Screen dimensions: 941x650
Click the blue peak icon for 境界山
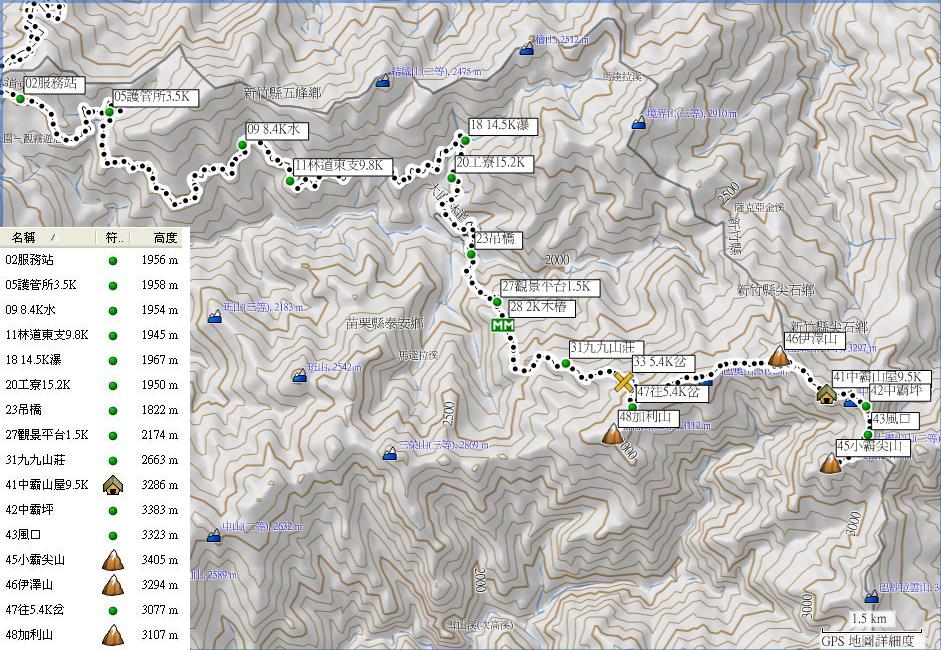coord(639,123)
